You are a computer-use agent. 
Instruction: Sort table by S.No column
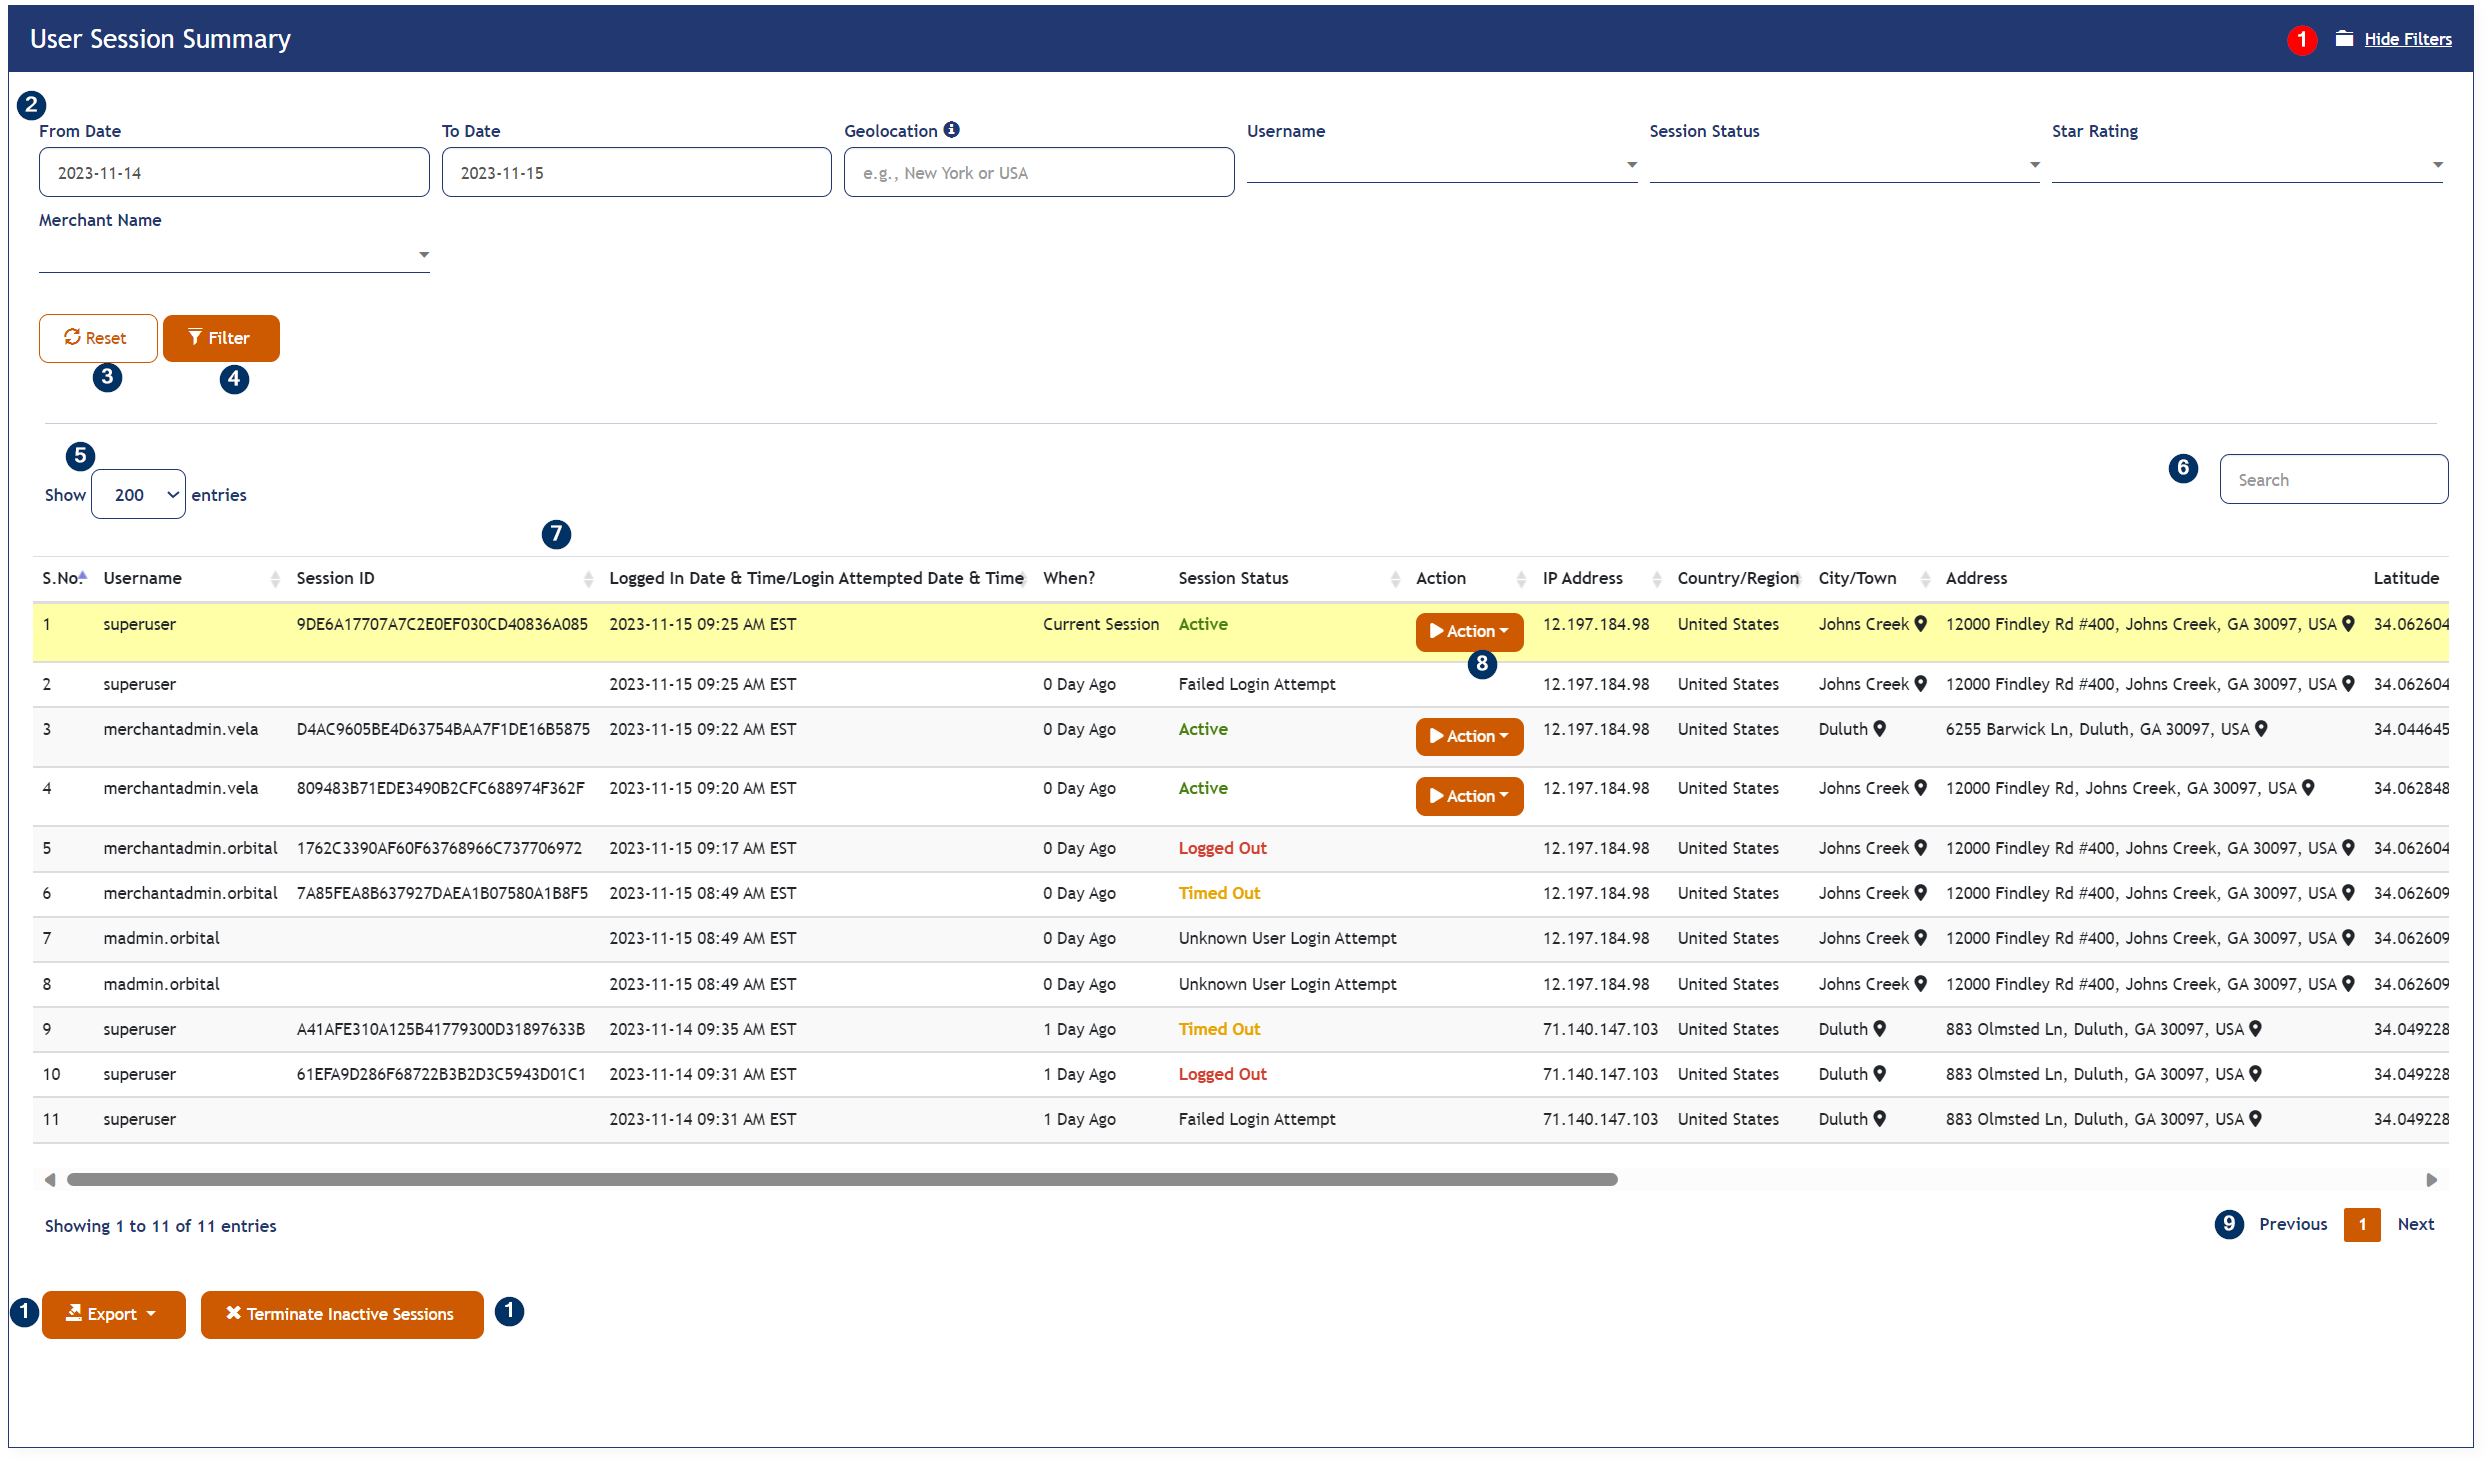(64, 578)
